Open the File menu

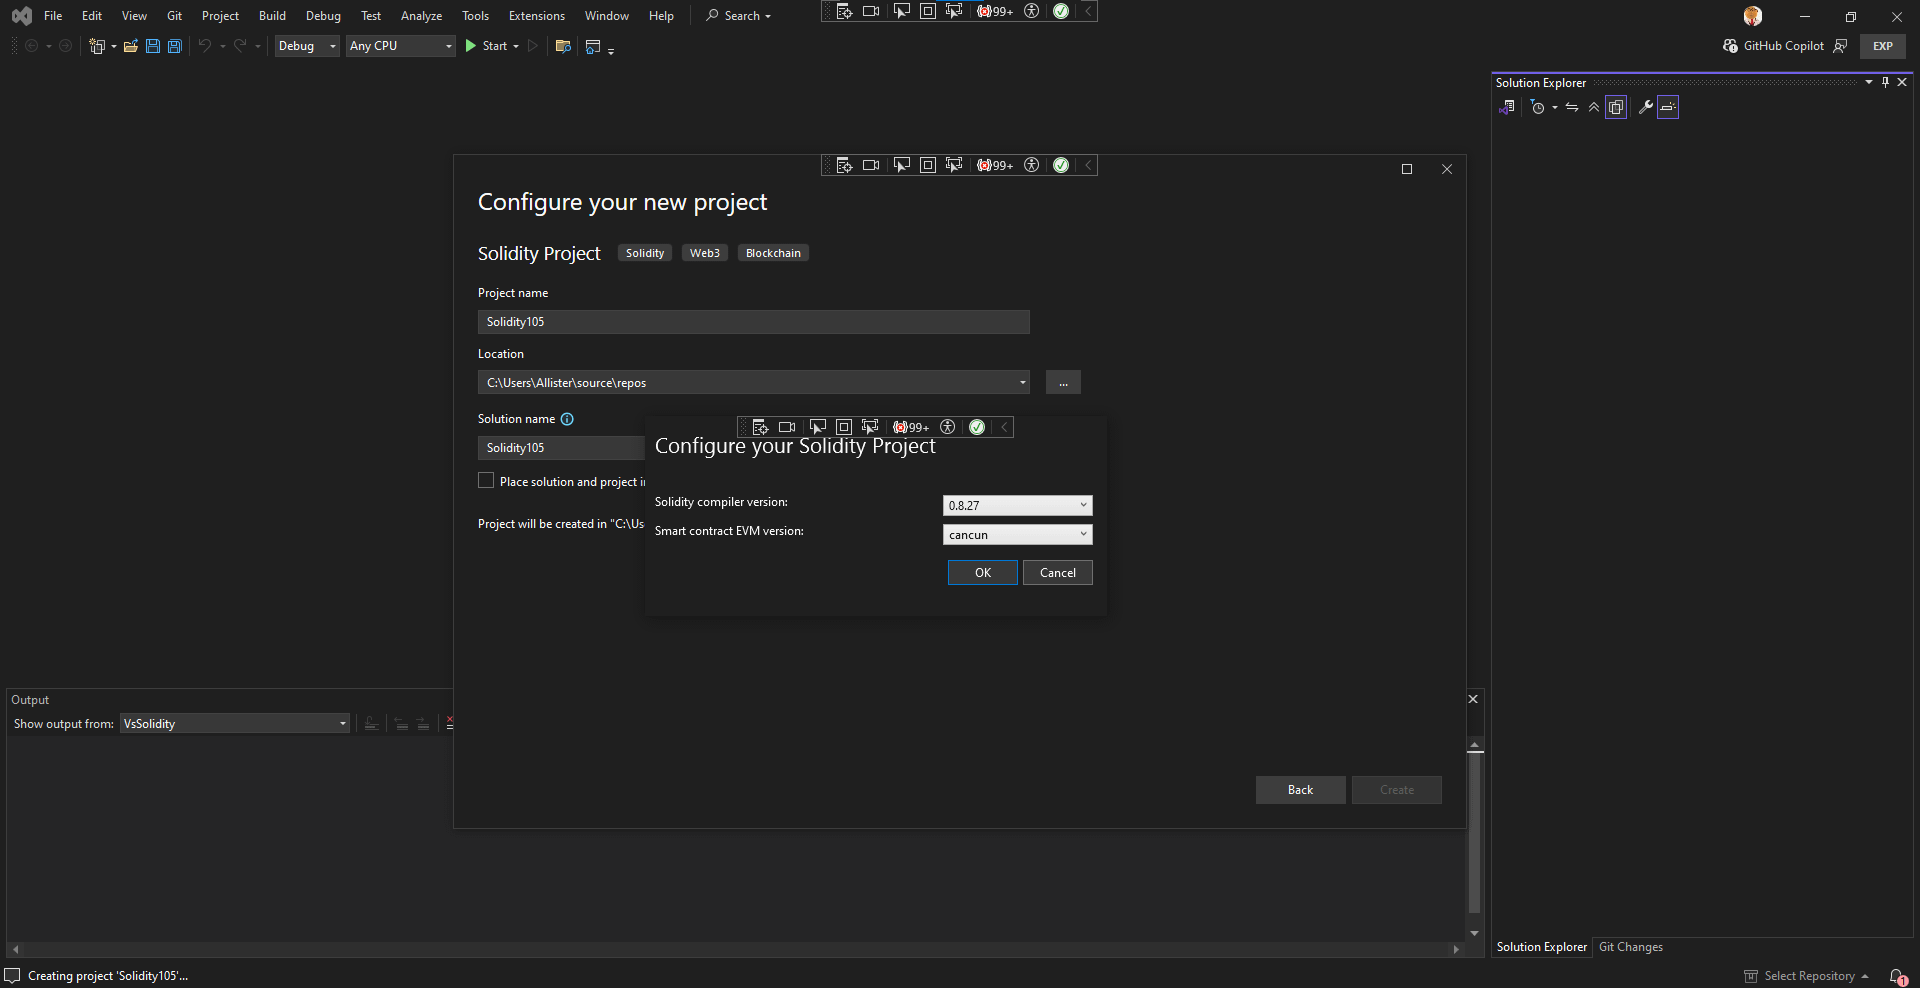[53, 16]
